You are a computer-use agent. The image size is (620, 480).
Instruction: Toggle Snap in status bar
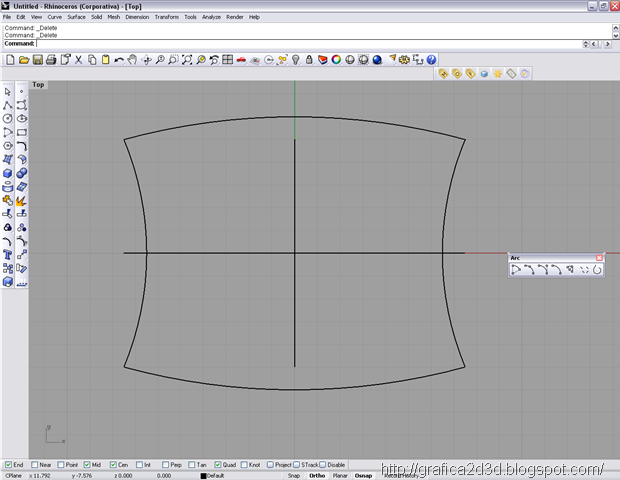[x=294, y=476]
